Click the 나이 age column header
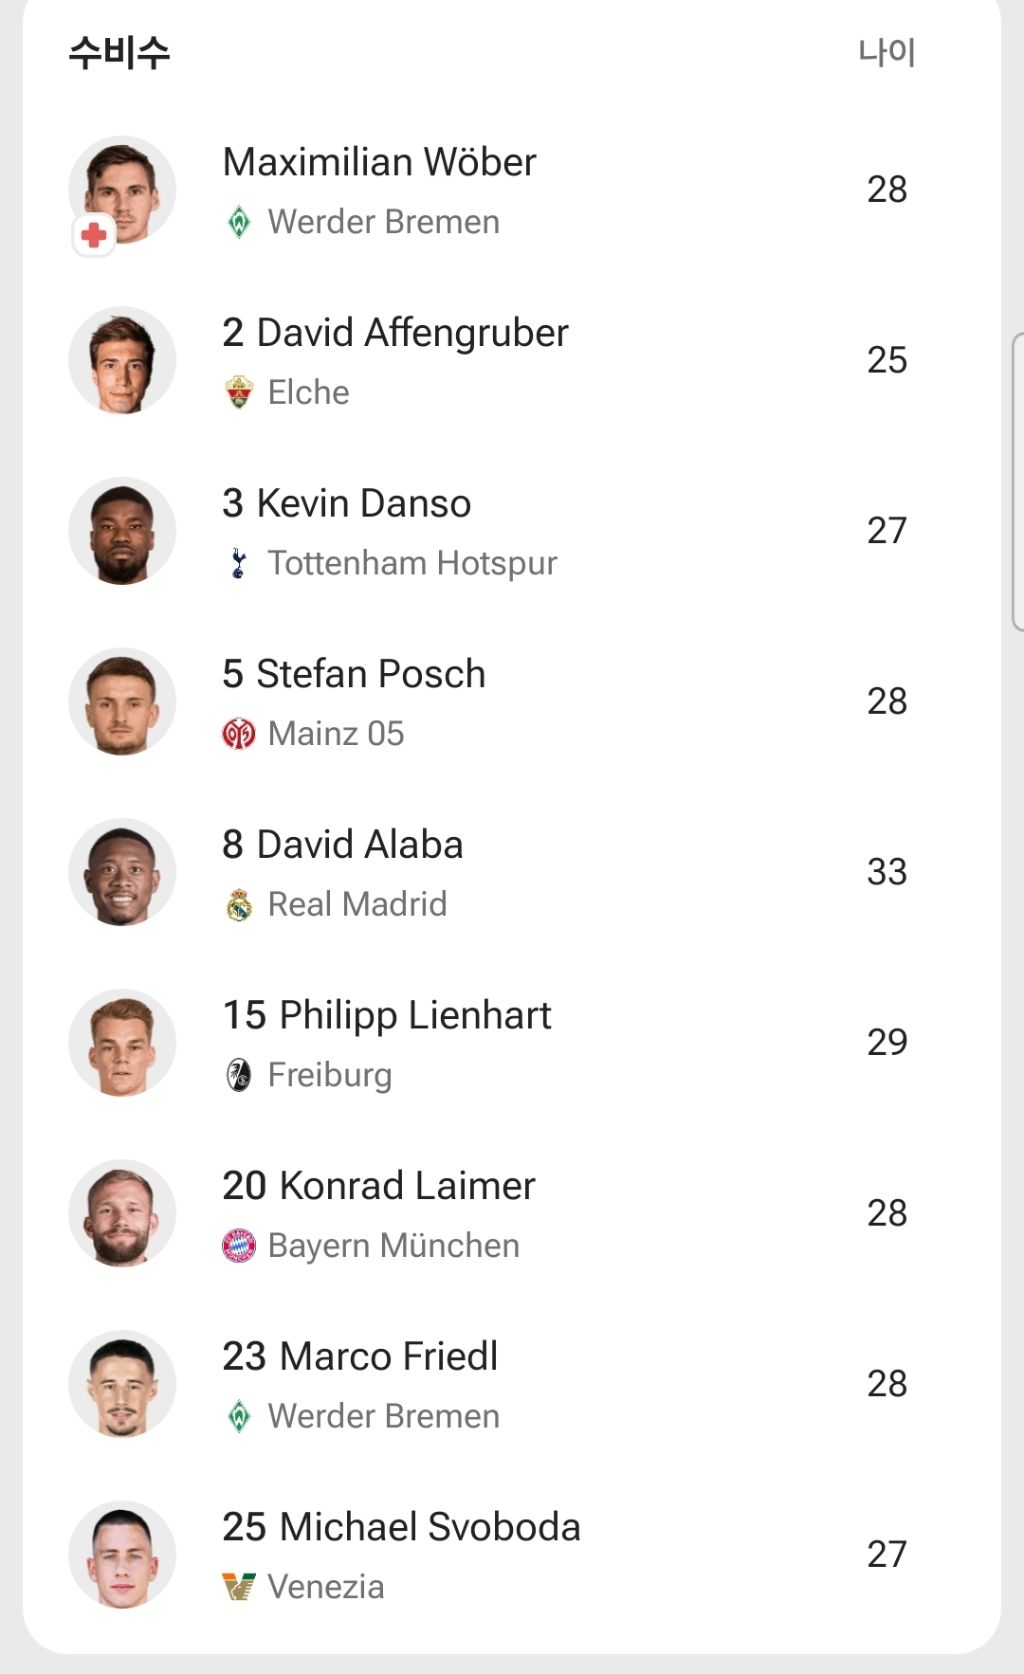Image resolution: width=1024 pixels, height=1674 pixels. pyautogui.click(x=886, y=52)
